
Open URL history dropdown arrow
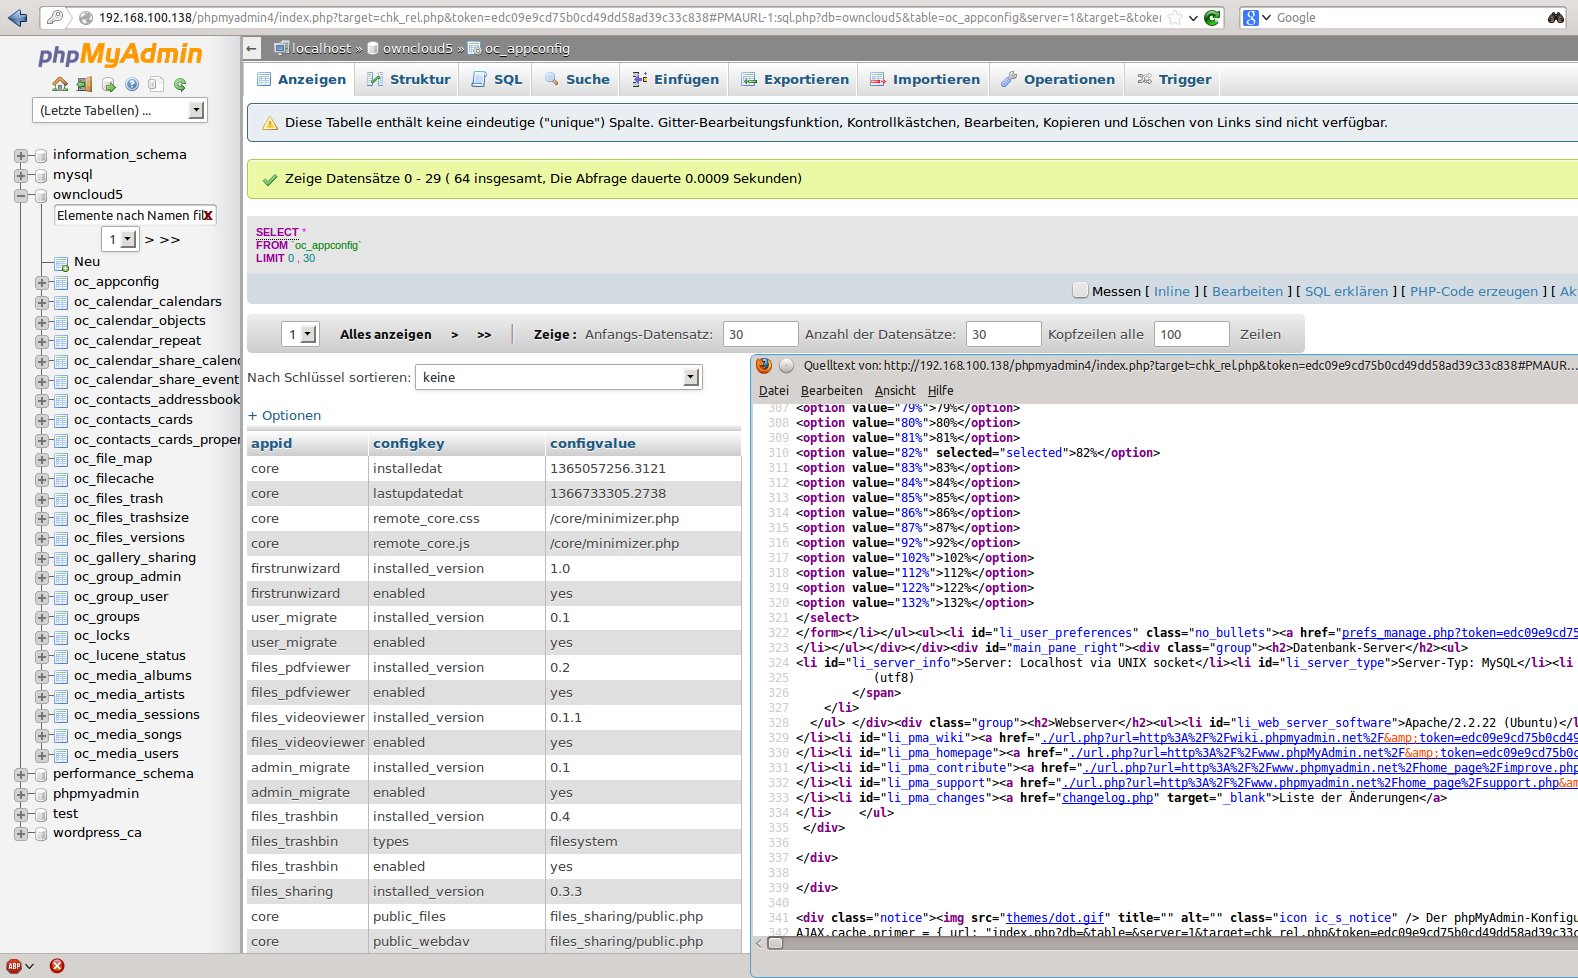coord(1193,17)
